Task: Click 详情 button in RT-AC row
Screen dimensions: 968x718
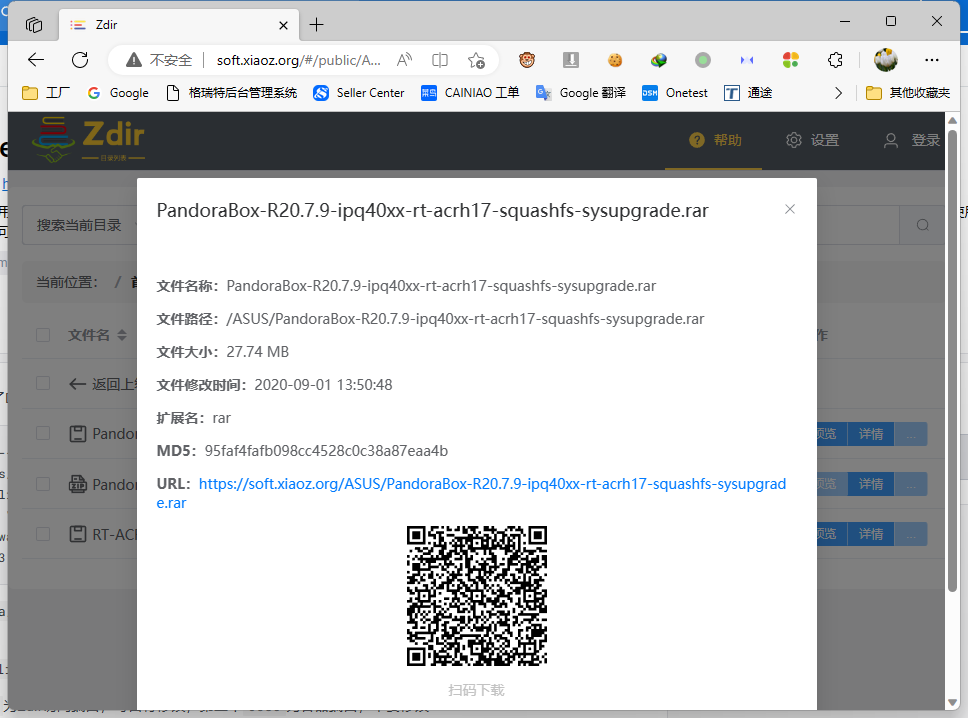Action: point(871,534)
